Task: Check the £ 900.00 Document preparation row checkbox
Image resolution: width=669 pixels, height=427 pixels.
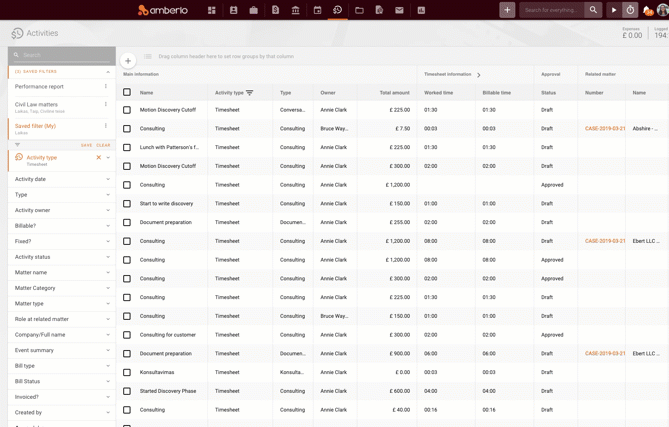Action: click(127, 354)
